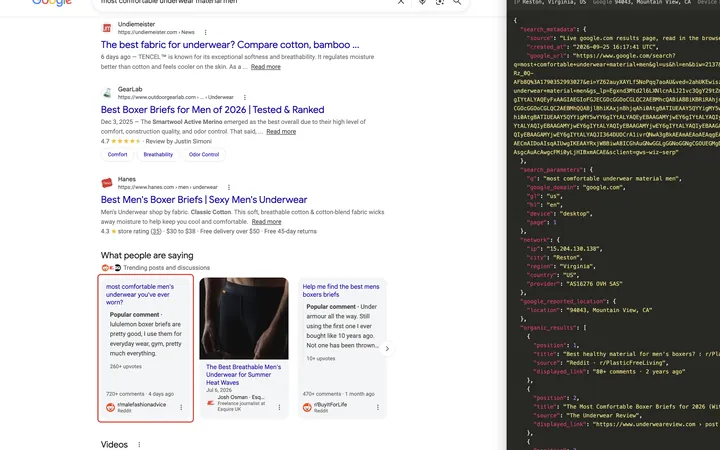Open 'most comfortable men's underwear you've ever worn?' post
Image resolution: width=720 pixels, height=450 pixels.
click(x=140, y=294)
